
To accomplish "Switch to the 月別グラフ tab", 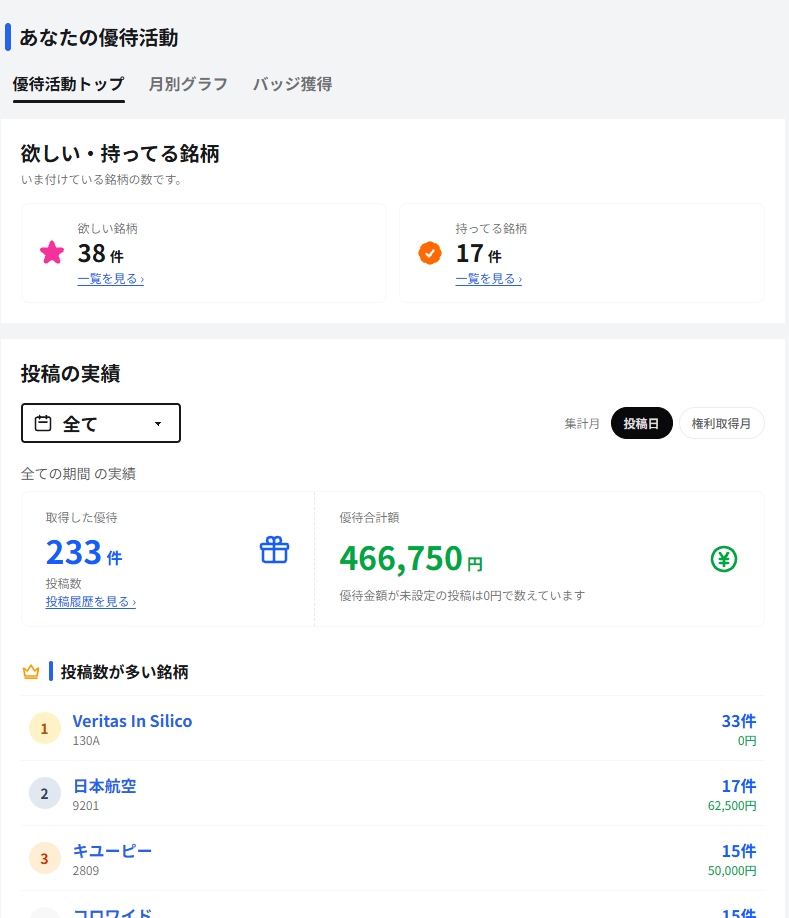I will click(188, 84).
